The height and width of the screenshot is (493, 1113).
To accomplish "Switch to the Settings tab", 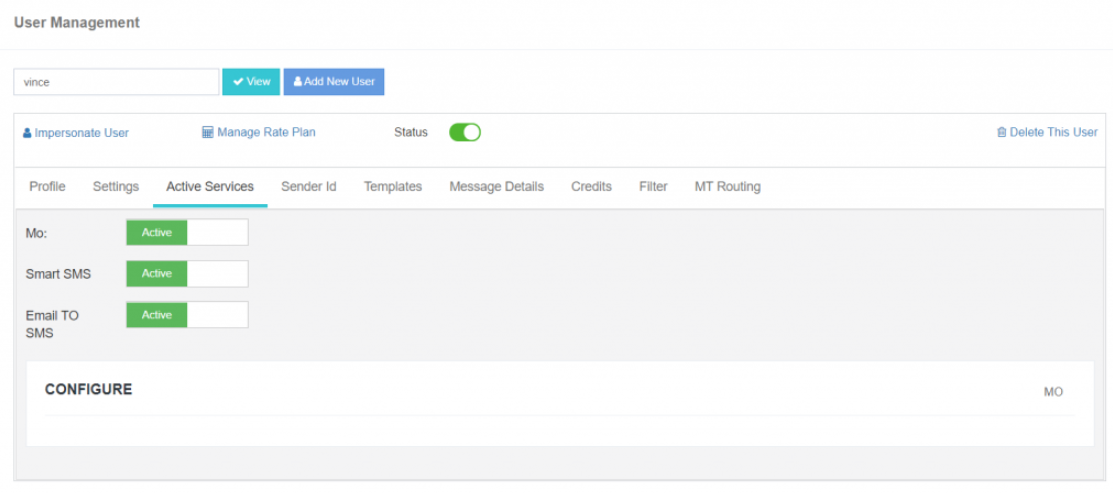I will pos(116,187).
